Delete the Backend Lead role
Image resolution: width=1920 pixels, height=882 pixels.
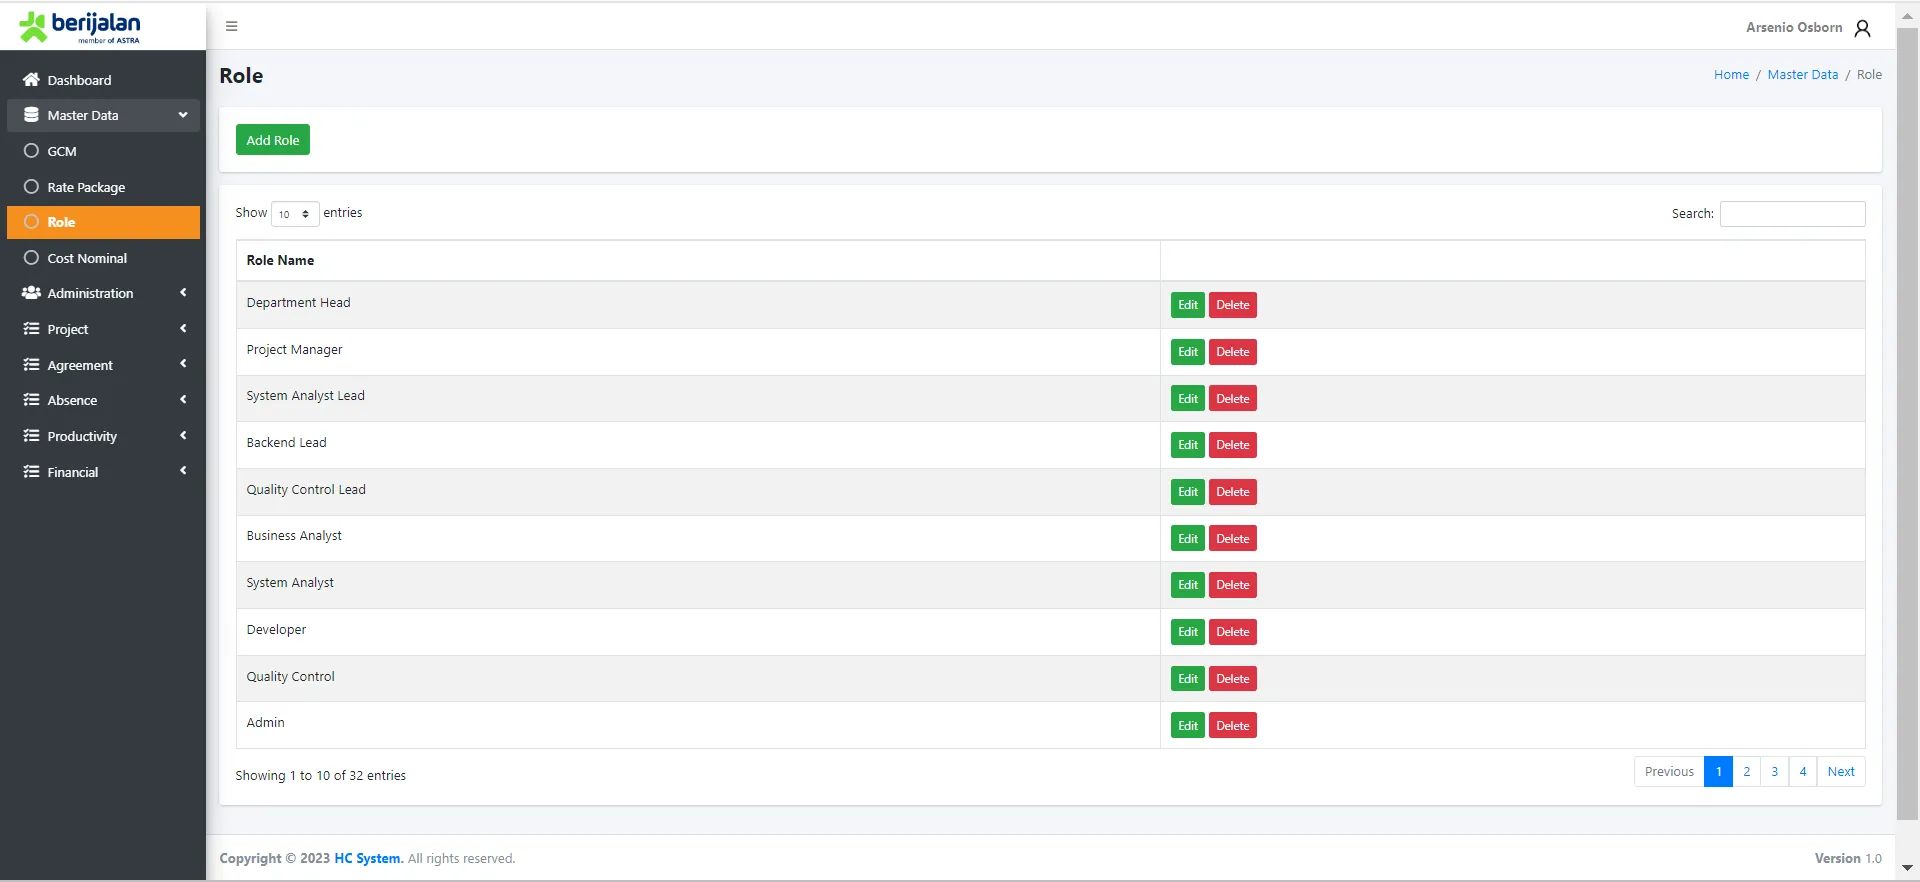click(1232, 445)
